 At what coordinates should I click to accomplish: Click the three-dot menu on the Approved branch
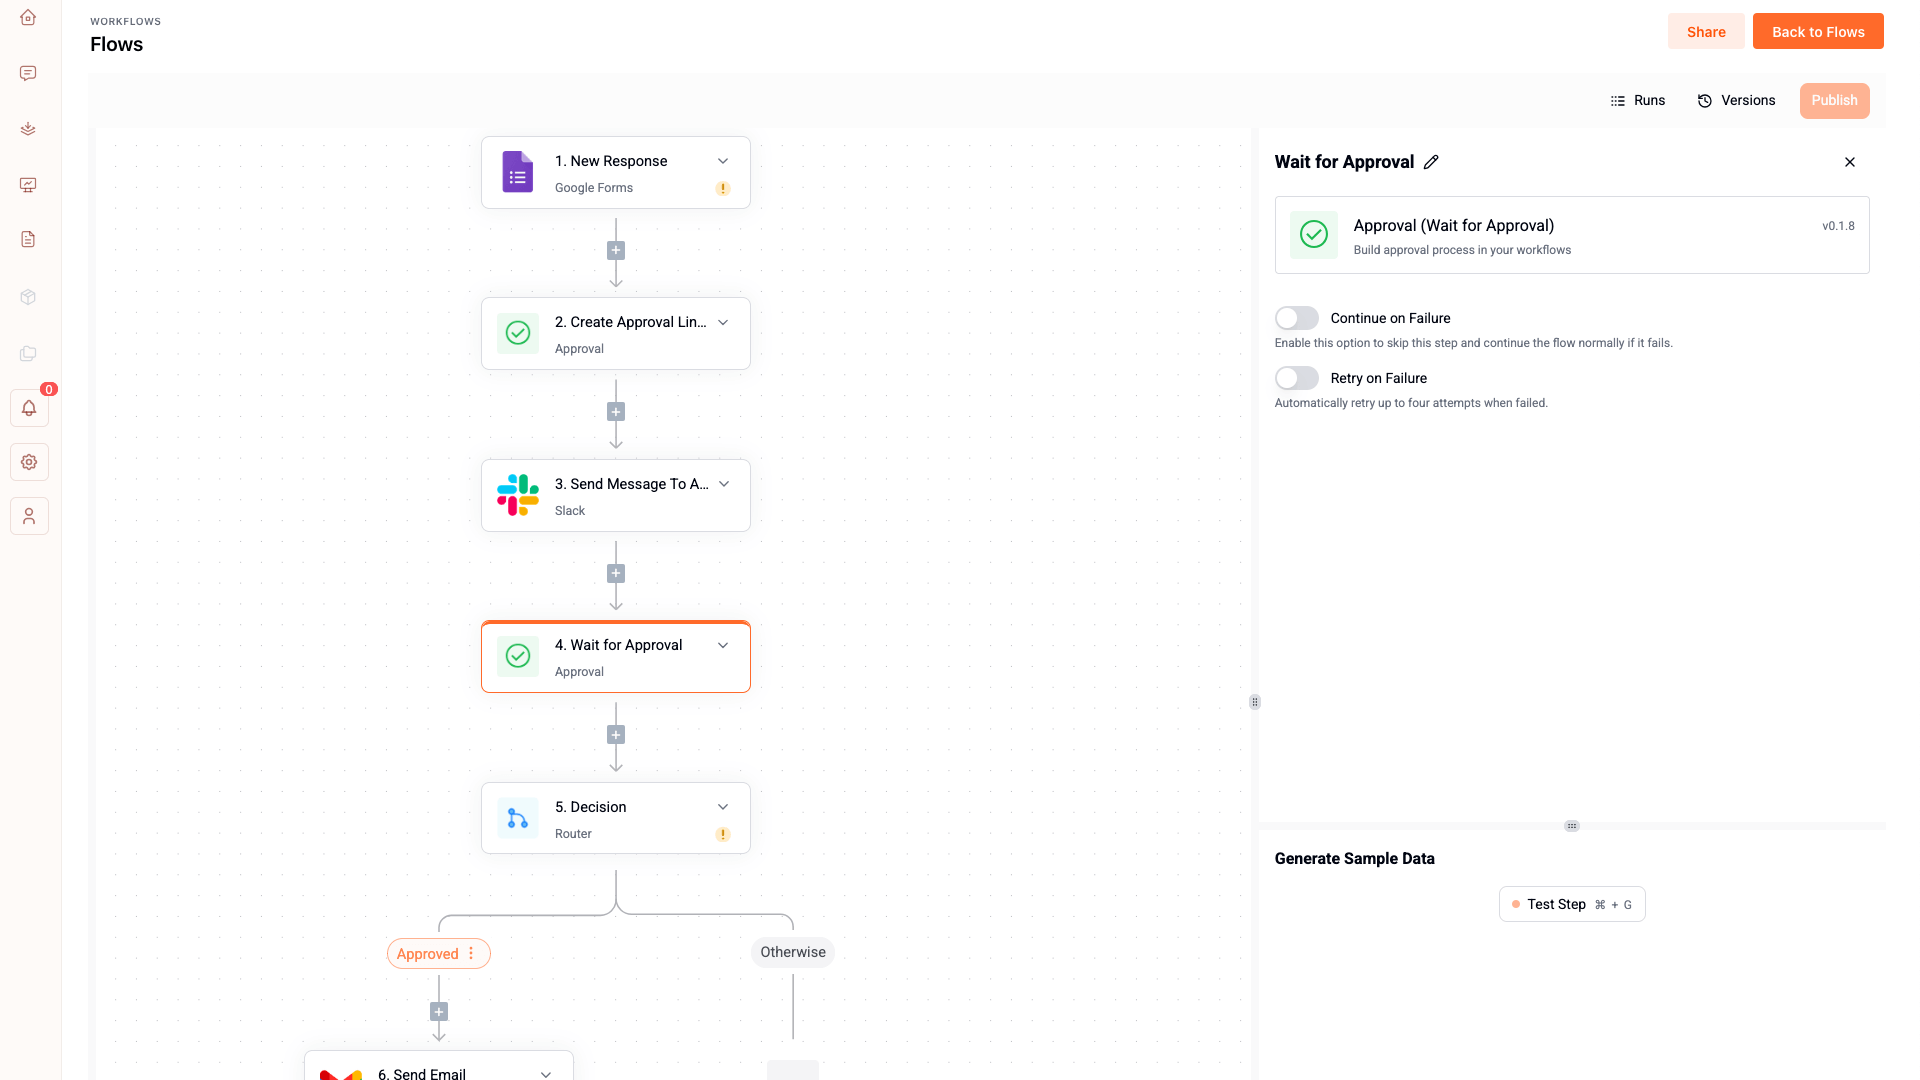[471, 953]
